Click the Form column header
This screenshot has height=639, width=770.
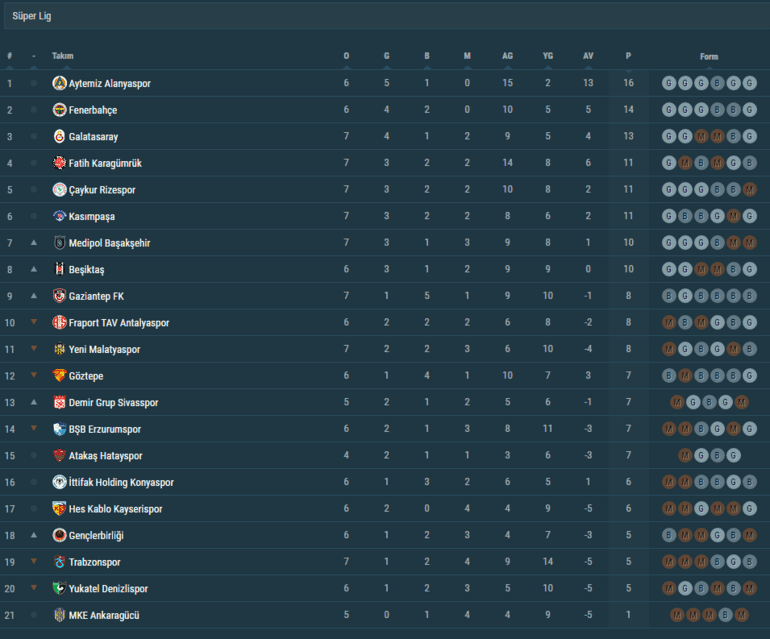[709, 56]
